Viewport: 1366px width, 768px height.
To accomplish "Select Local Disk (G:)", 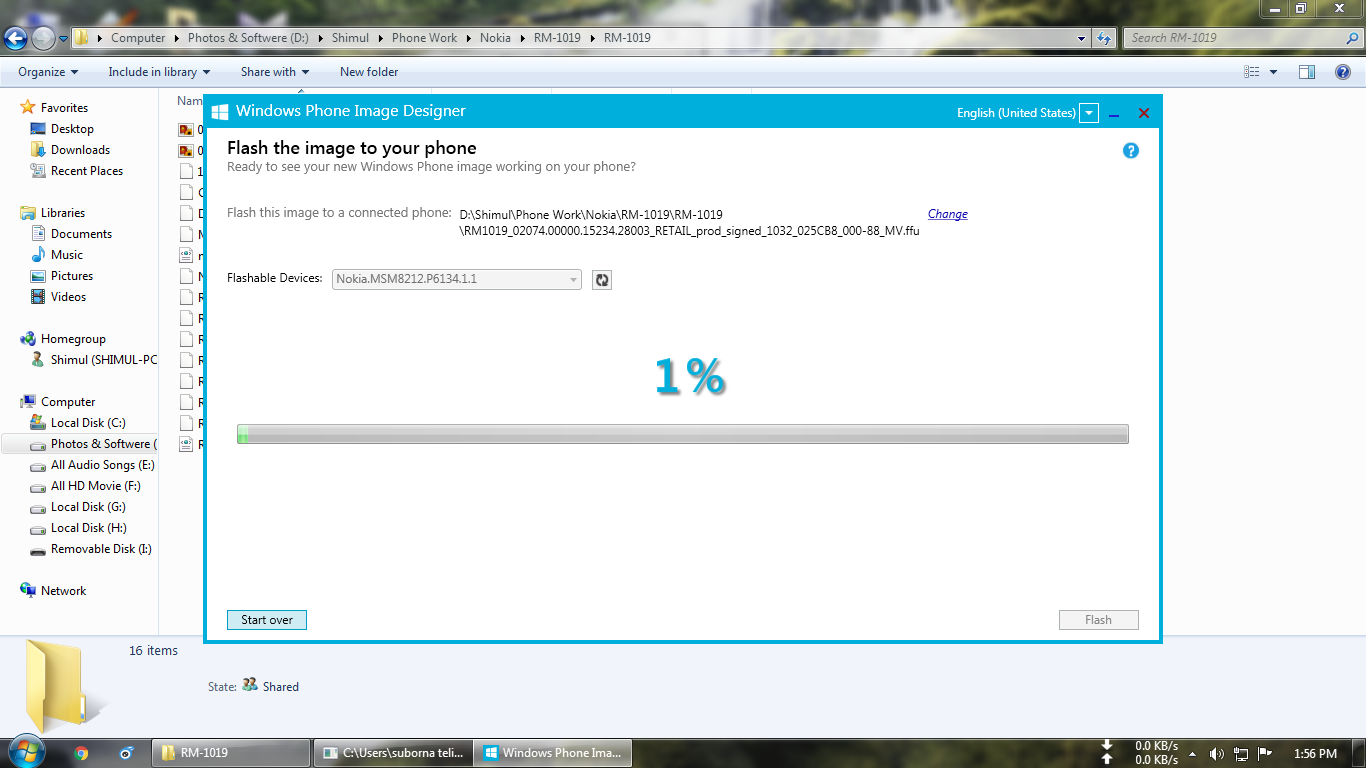I will coord(88,507).
